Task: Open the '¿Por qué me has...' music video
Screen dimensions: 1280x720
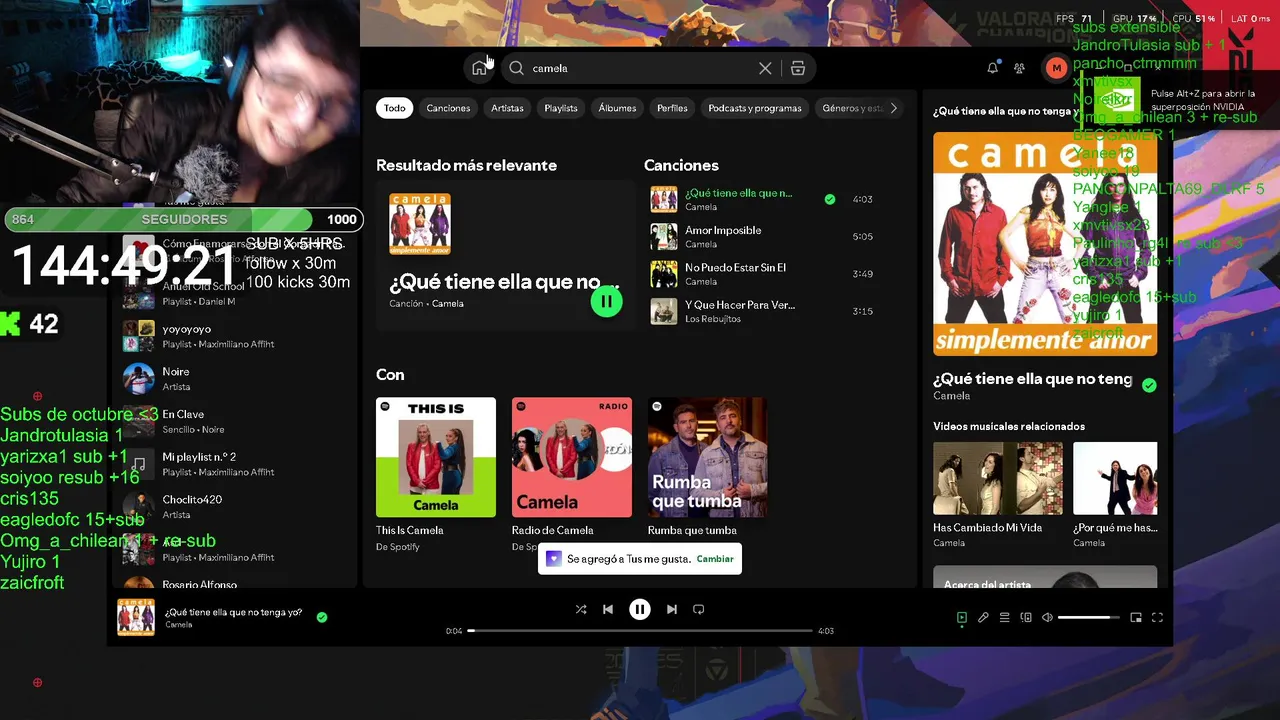Action: (1115, 495)
